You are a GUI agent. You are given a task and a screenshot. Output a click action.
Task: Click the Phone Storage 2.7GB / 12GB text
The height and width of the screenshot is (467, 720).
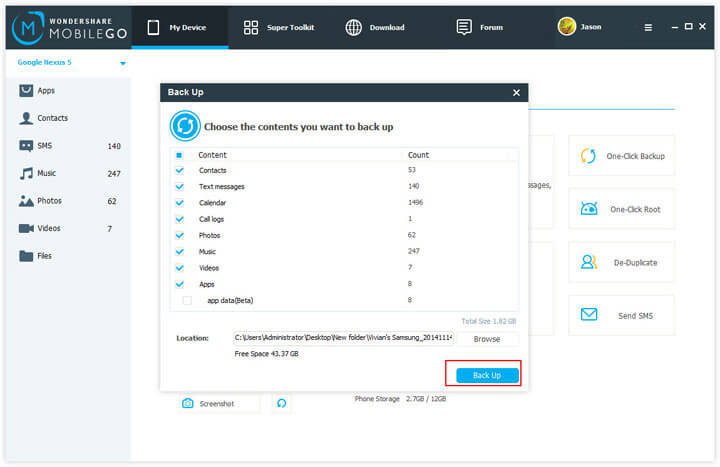[x=400, y=399]
